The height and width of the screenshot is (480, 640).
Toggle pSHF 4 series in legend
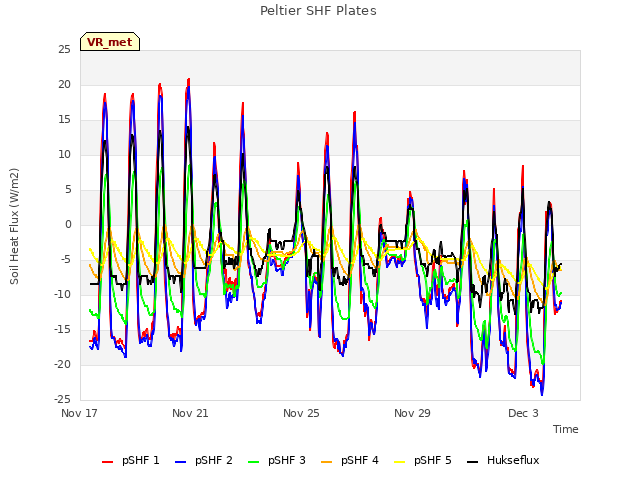coord(350,460)
